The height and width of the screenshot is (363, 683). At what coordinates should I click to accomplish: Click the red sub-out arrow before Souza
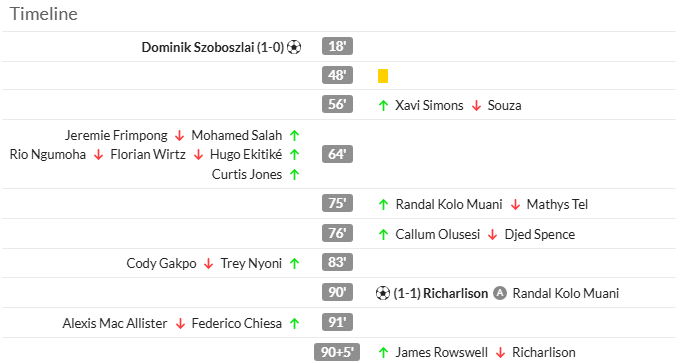click(477, 105)
